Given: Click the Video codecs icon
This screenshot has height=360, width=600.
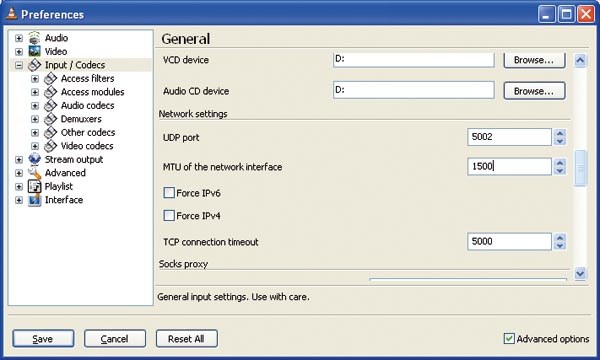Looking at the screenshot, I should pos(51,146).
